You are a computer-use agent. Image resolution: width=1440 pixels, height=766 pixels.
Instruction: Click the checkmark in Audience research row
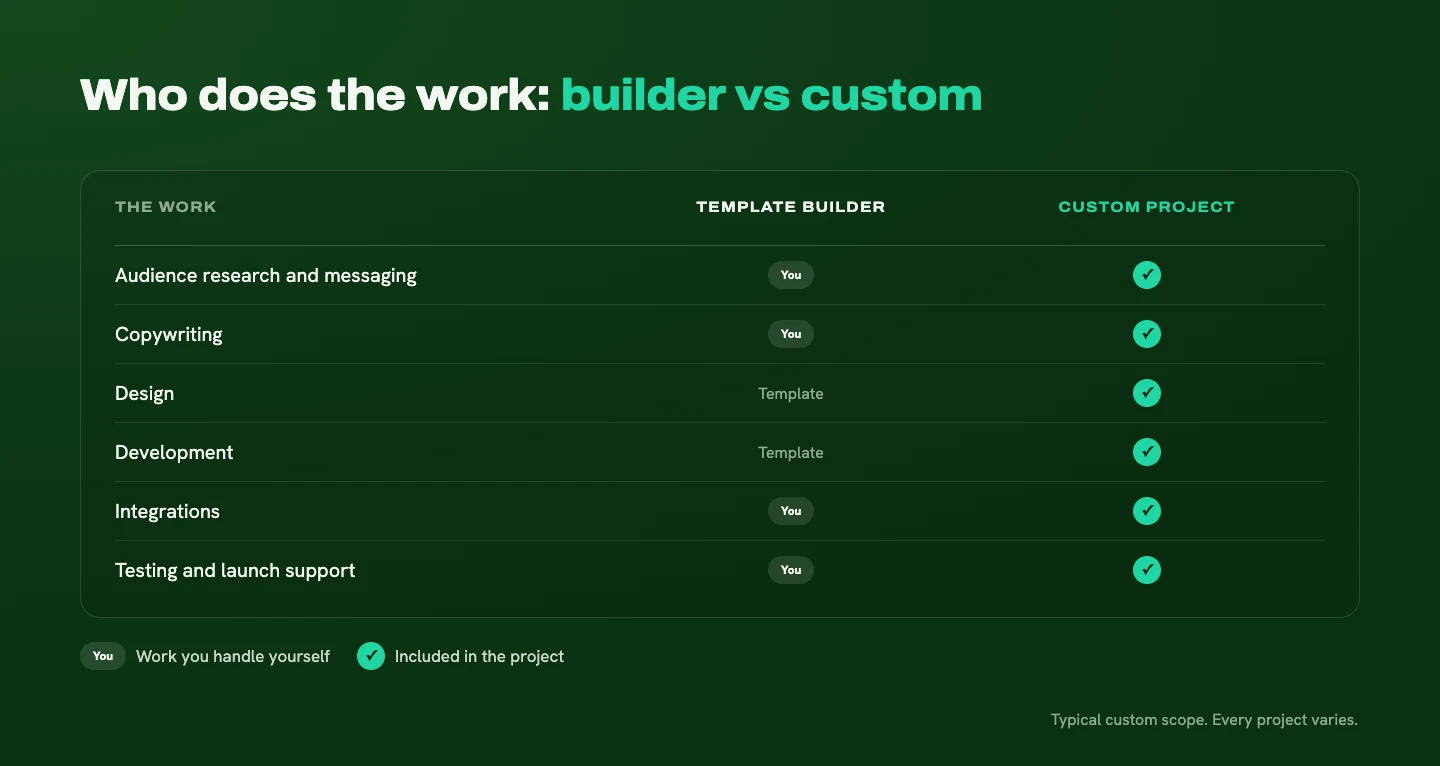pyautogui.click(x=1147, y=275)
